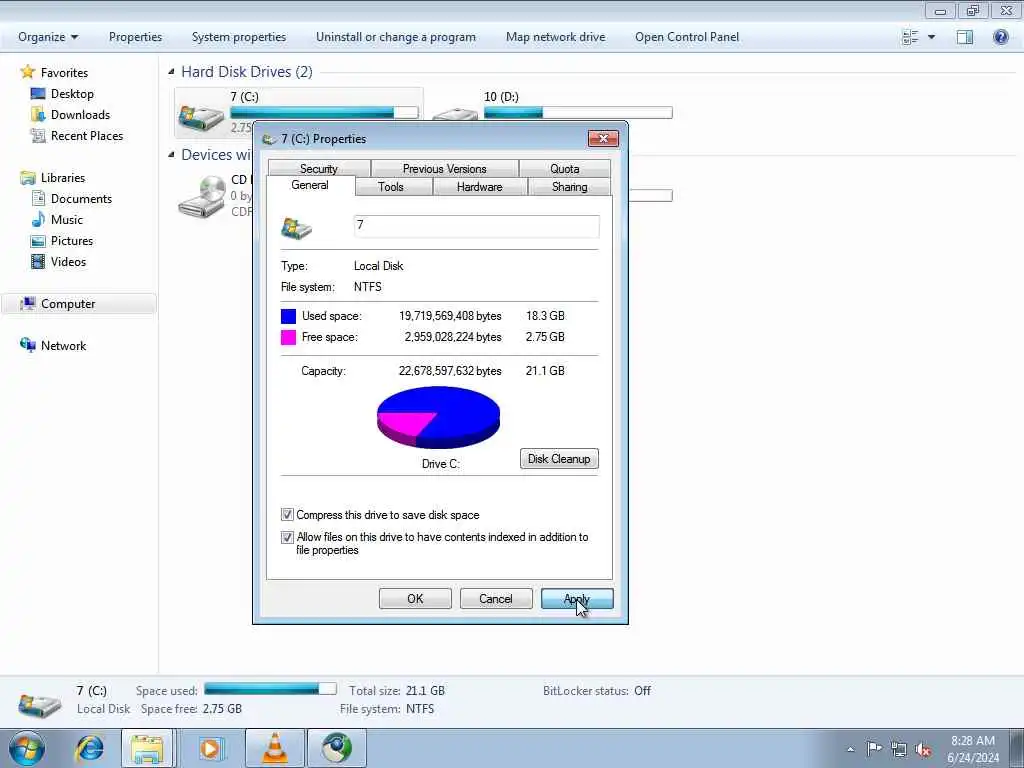Click the blue Used space color swatch
This screenshot has height=768, width=1024.
tap(288, 316)
